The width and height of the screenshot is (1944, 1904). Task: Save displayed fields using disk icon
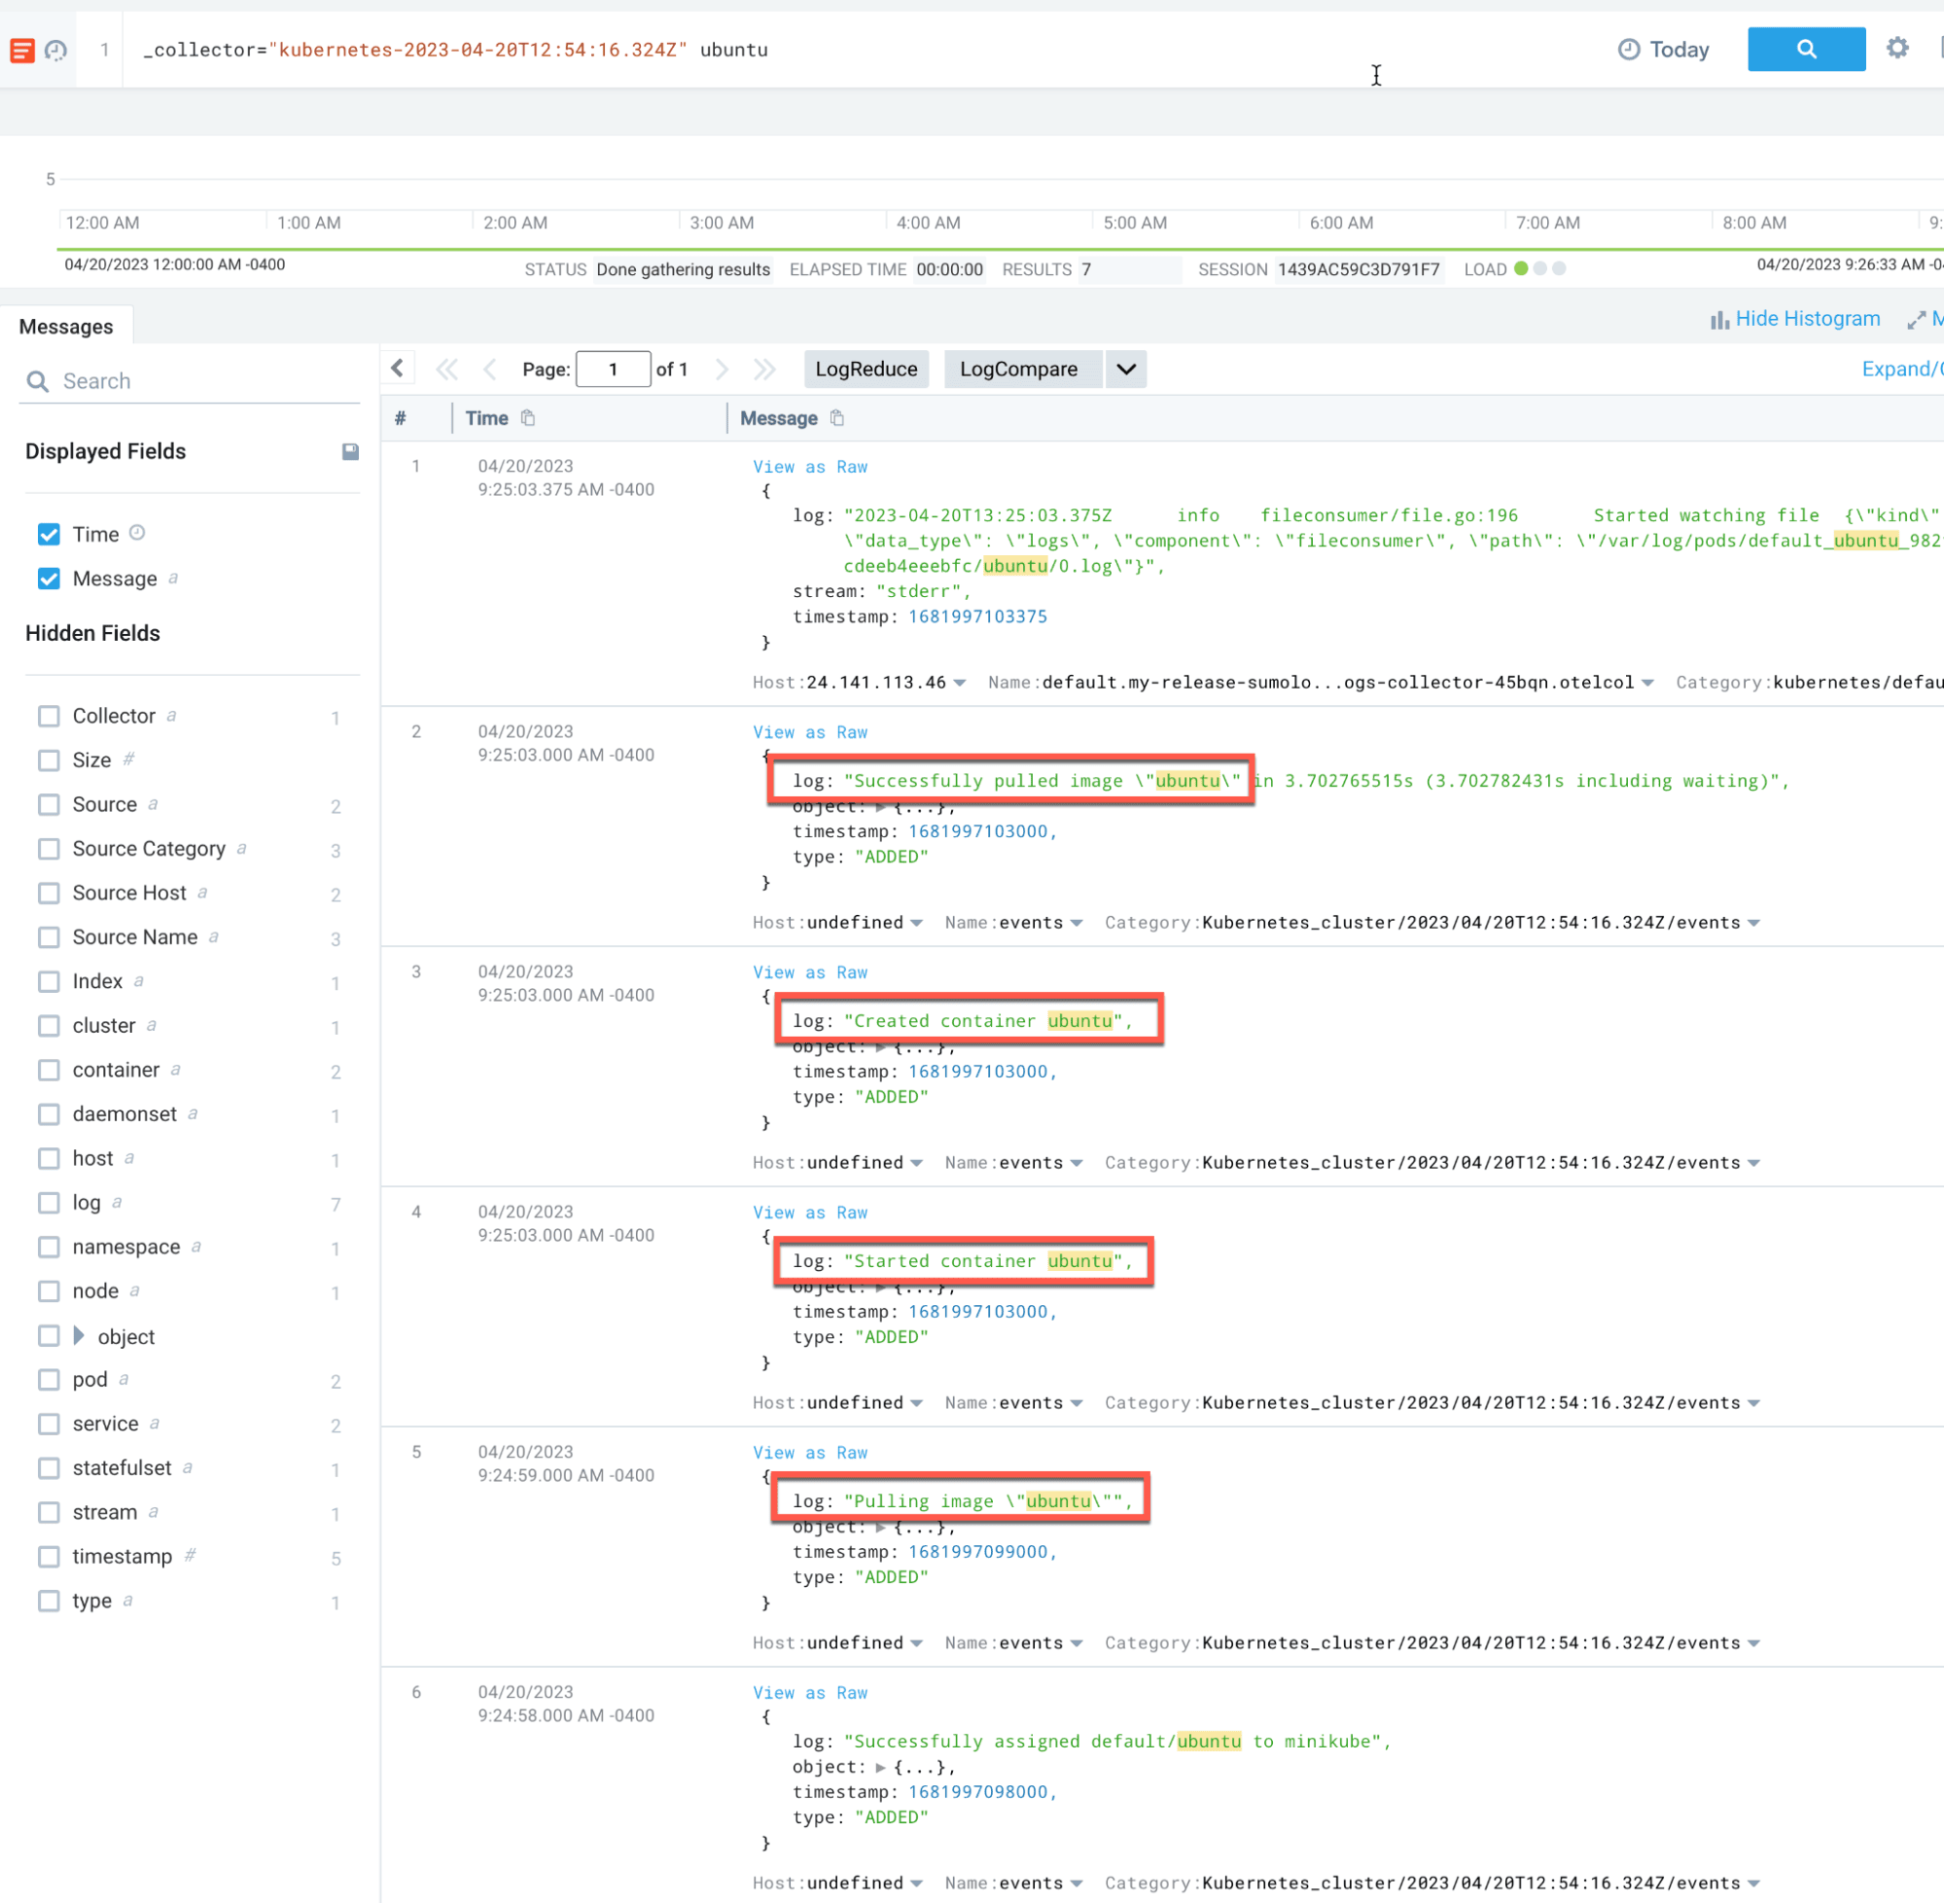(350, 452)
